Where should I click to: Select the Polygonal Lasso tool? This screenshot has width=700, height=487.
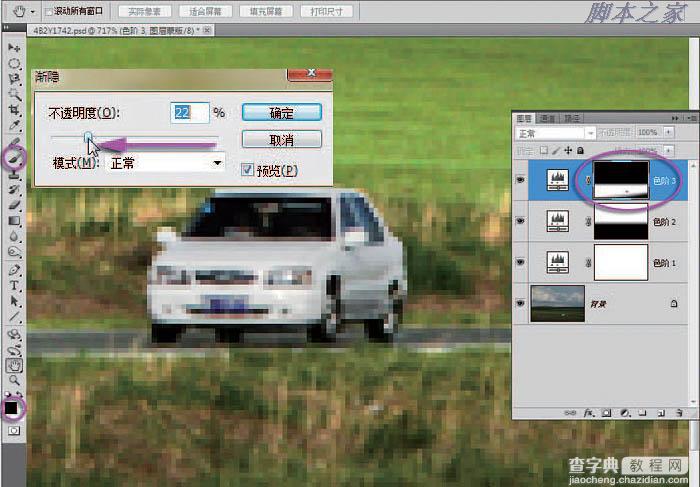[x=14, y=79]
